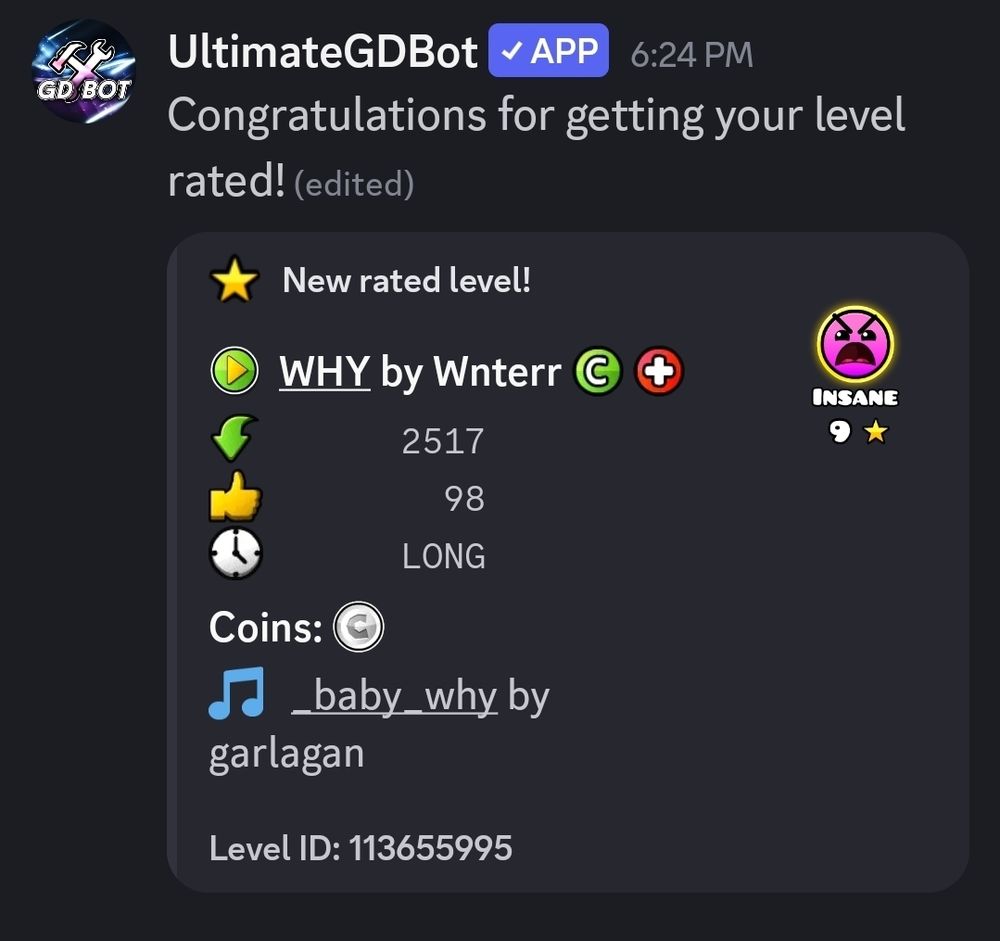Open the WHY level link
The height and width of the screenshot is (941, 1000).
tap(325, 371)
